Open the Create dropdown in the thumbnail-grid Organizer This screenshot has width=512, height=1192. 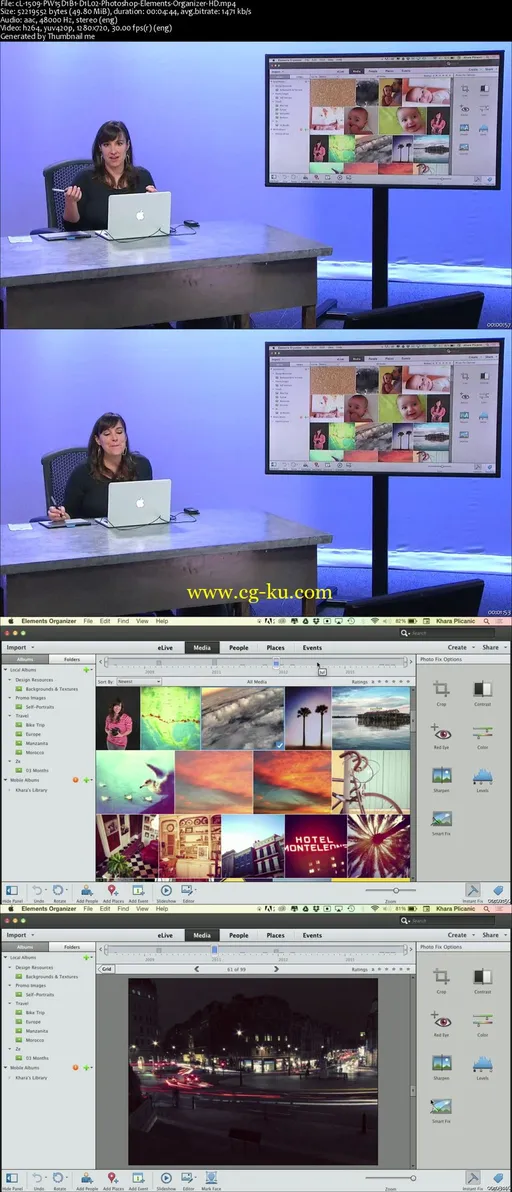coord(460,648)
